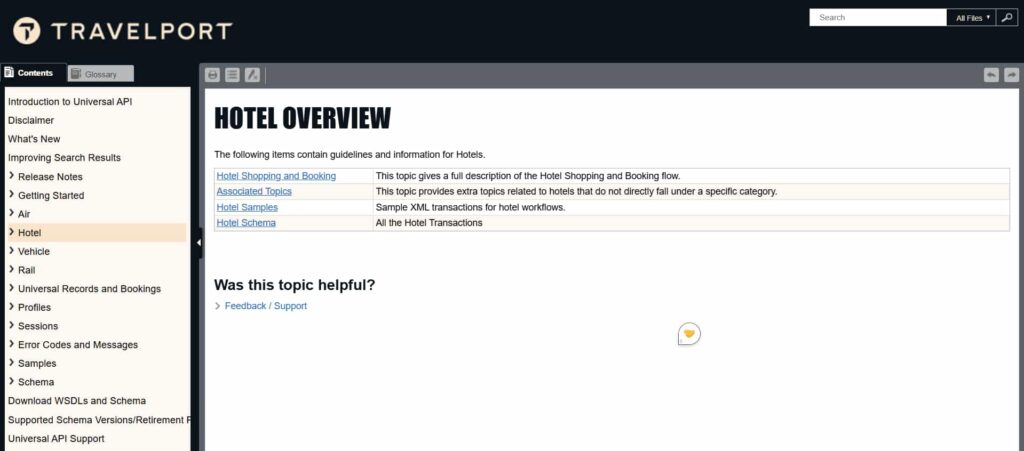The height and width of the screenshot is (451, 1024).
Task: Expand the Sessions chevron in contents
Action: [x=12, y=325]
